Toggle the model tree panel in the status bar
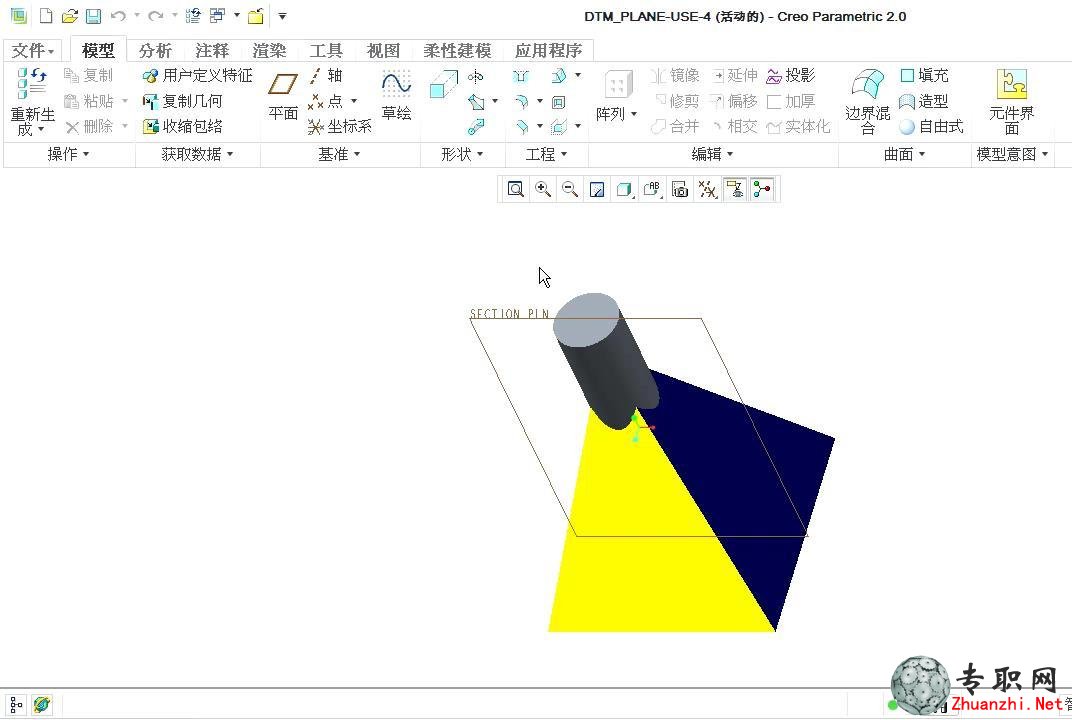This screenshot has width=1072, height=720. pyautogui.click(x=16, y=704)
